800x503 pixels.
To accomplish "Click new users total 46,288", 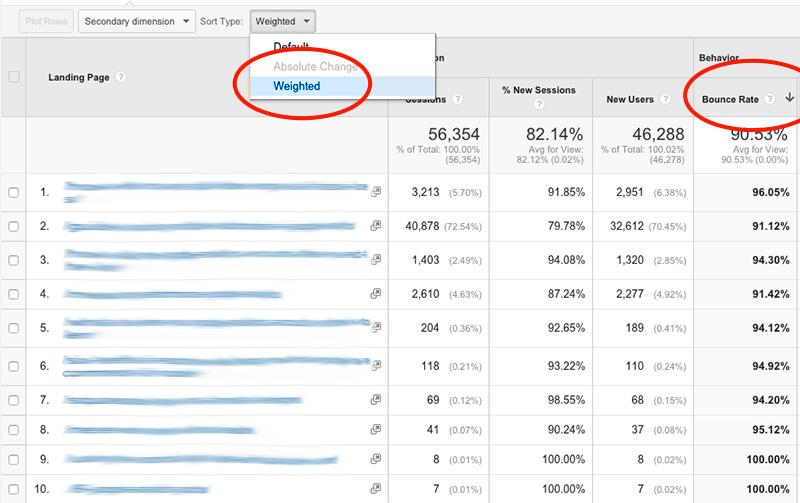I will click(658, 134).
